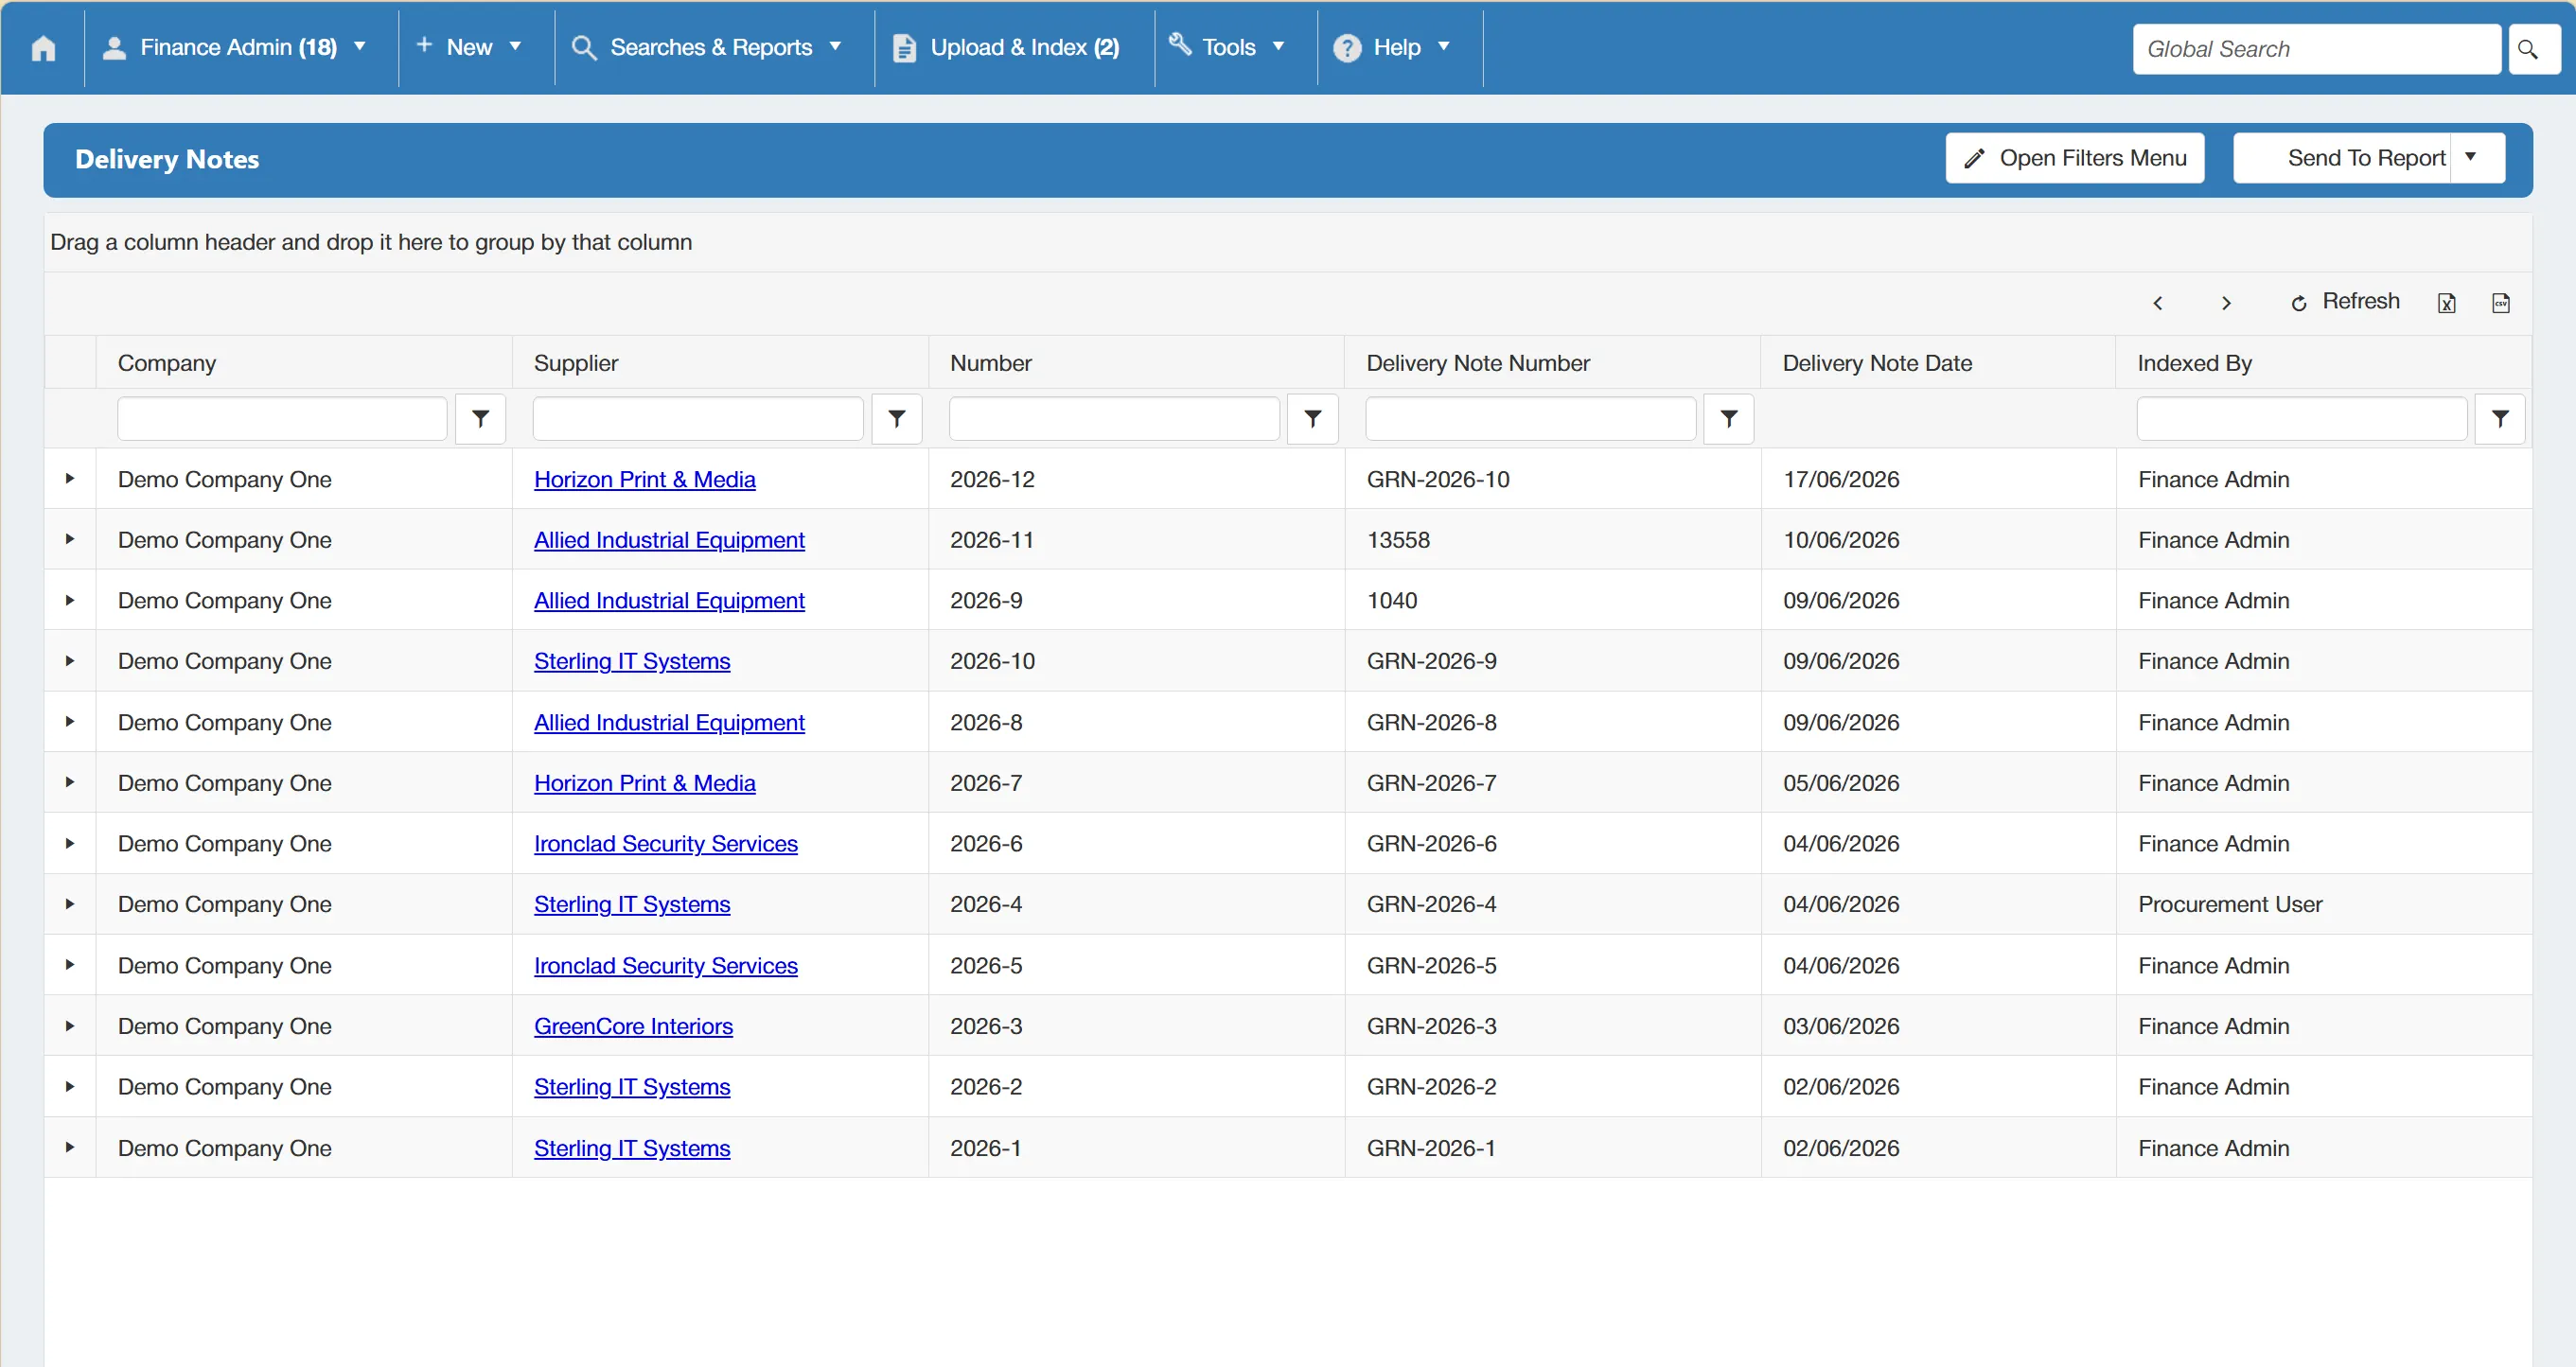Select the Procurement User cell
Viewport: 2576px width, 1367px height.
[2324, 904]
